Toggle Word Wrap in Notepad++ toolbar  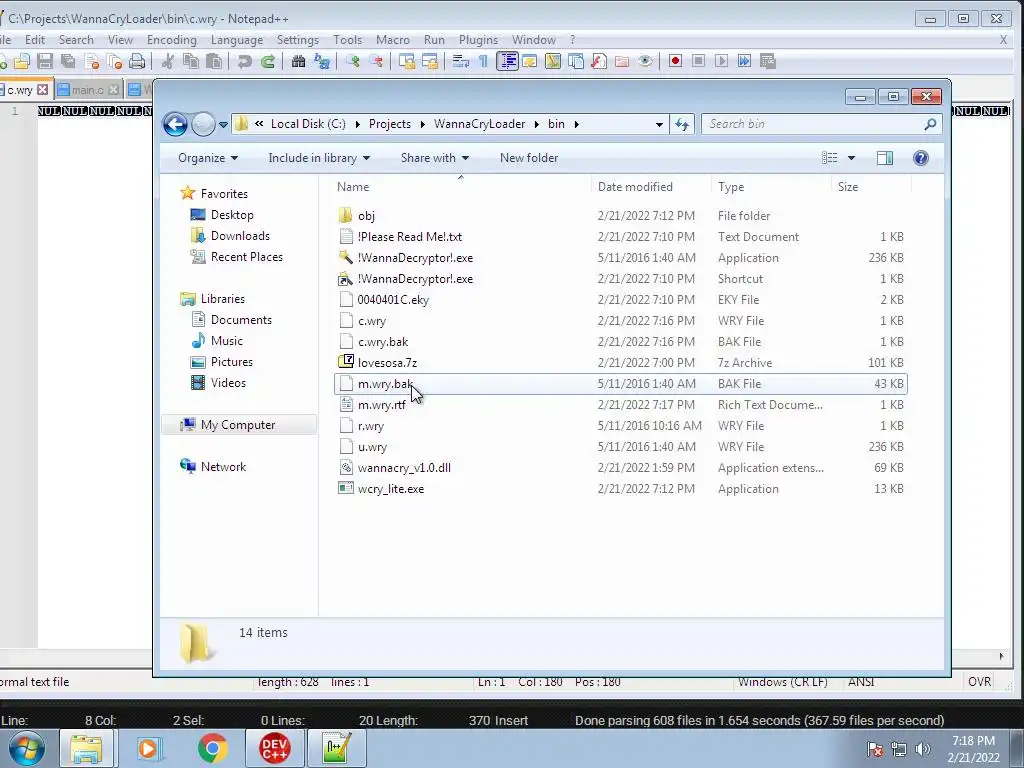point(460,61)
